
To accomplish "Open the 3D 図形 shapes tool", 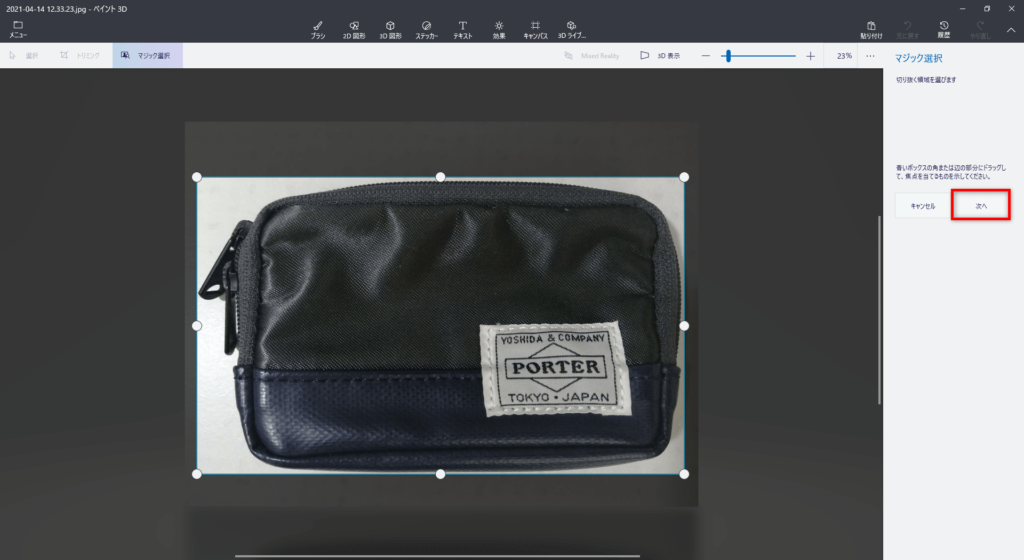I will 390,30.
